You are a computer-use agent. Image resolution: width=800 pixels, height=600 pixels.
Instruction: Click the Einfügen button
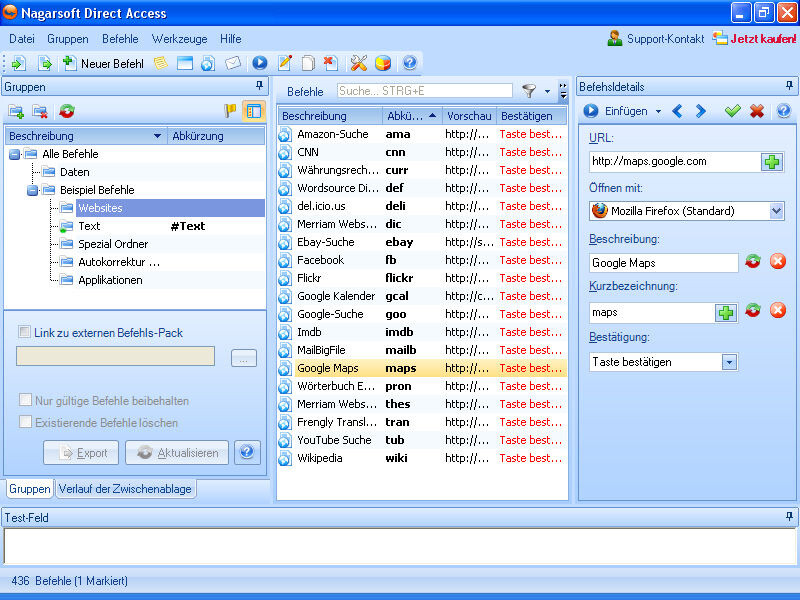(x=616, y=111)
